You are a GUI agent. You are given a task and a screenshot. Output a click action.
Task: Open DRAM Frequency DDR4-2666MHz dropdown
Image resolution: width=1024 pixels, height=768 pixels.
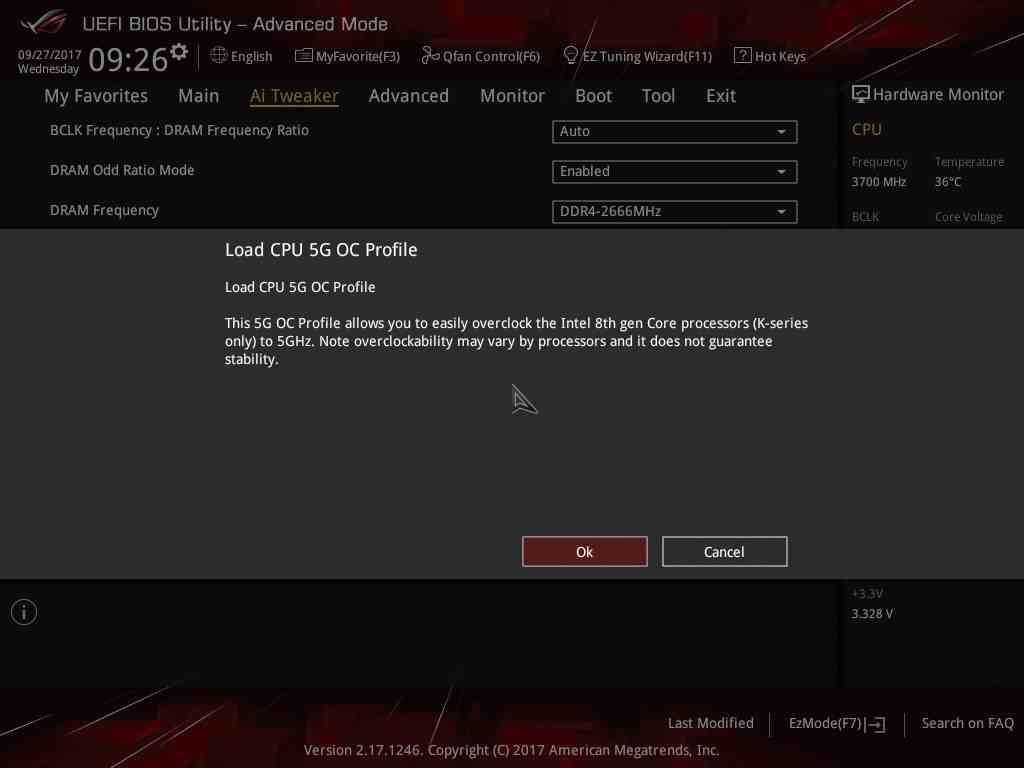click(x=674, y=212)
